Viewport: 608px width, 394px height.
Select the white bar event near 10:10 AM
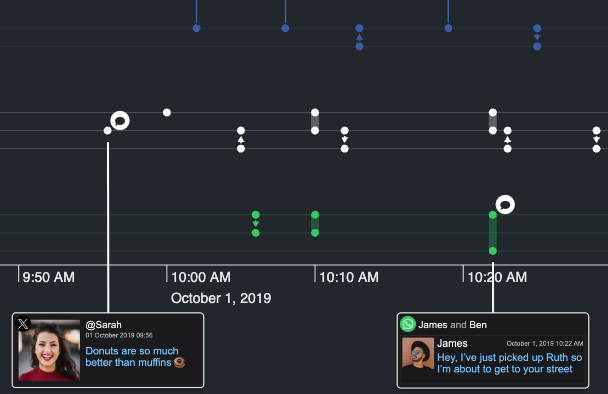[315, 121]
